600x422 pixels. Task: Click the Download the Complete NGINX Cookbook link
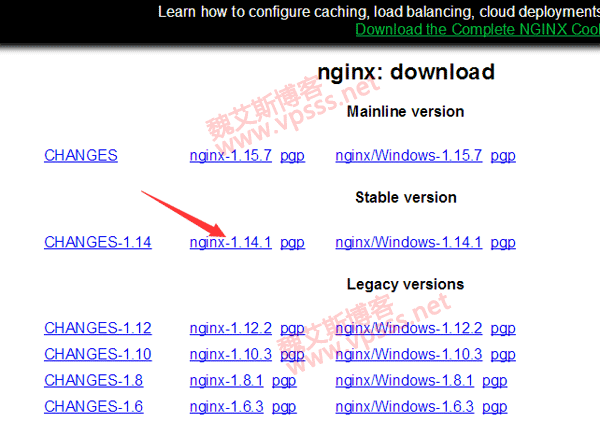pyautogui.click(x=476, y=29)
